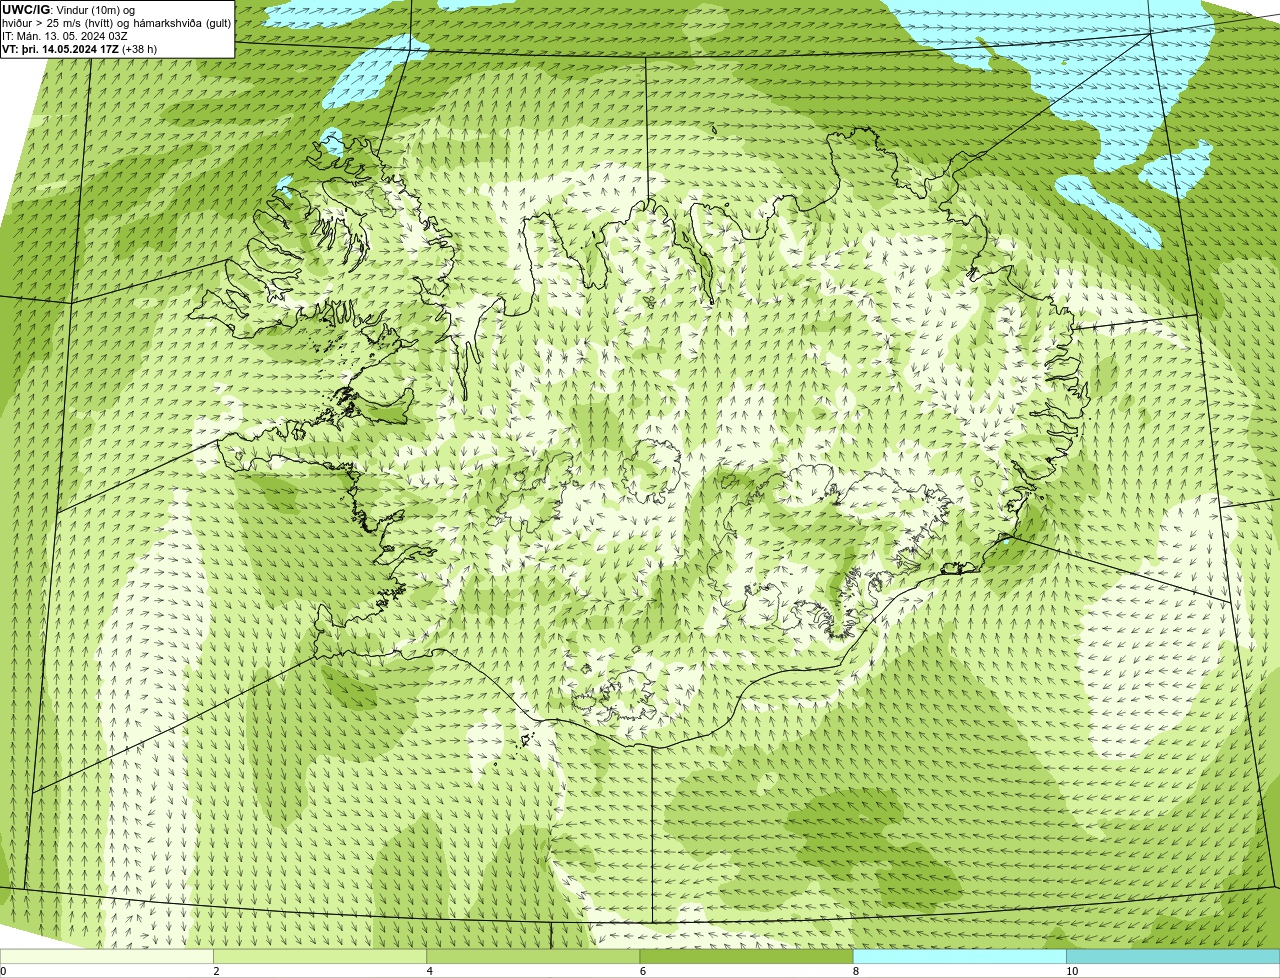1280x978 pixels.
Task: Click the scale label "0"
Action: tap(3, 971)
